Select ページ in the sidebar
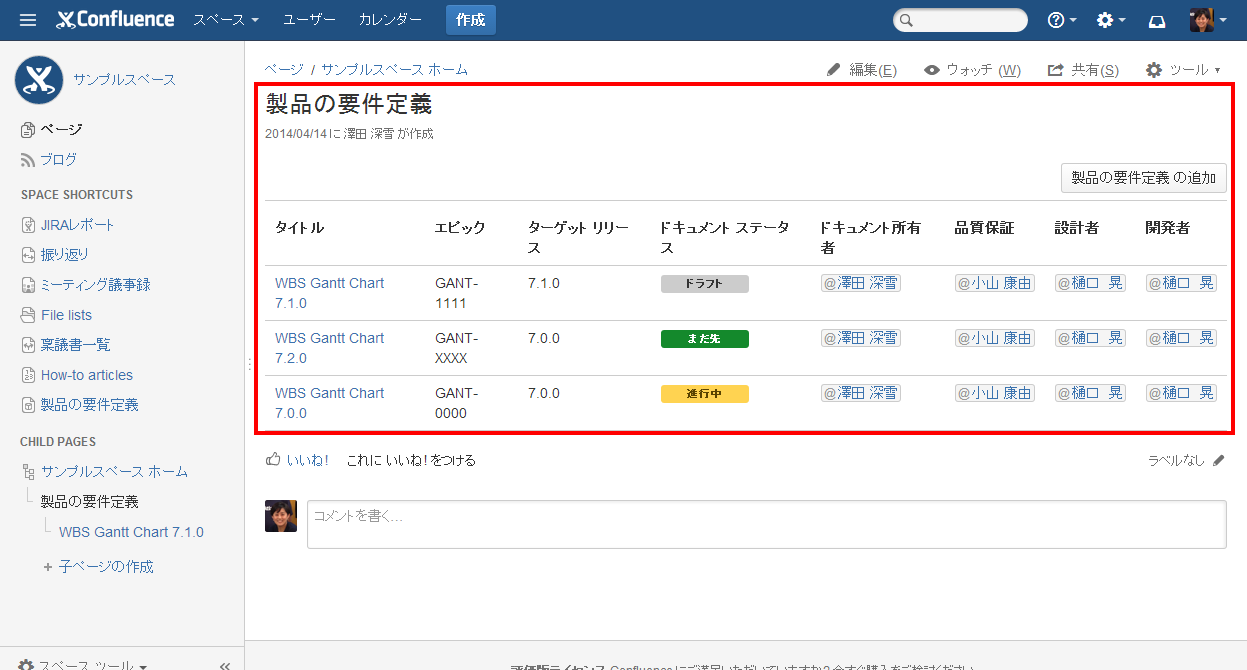This screenshot has width=1247, height=670. (61, 129)
